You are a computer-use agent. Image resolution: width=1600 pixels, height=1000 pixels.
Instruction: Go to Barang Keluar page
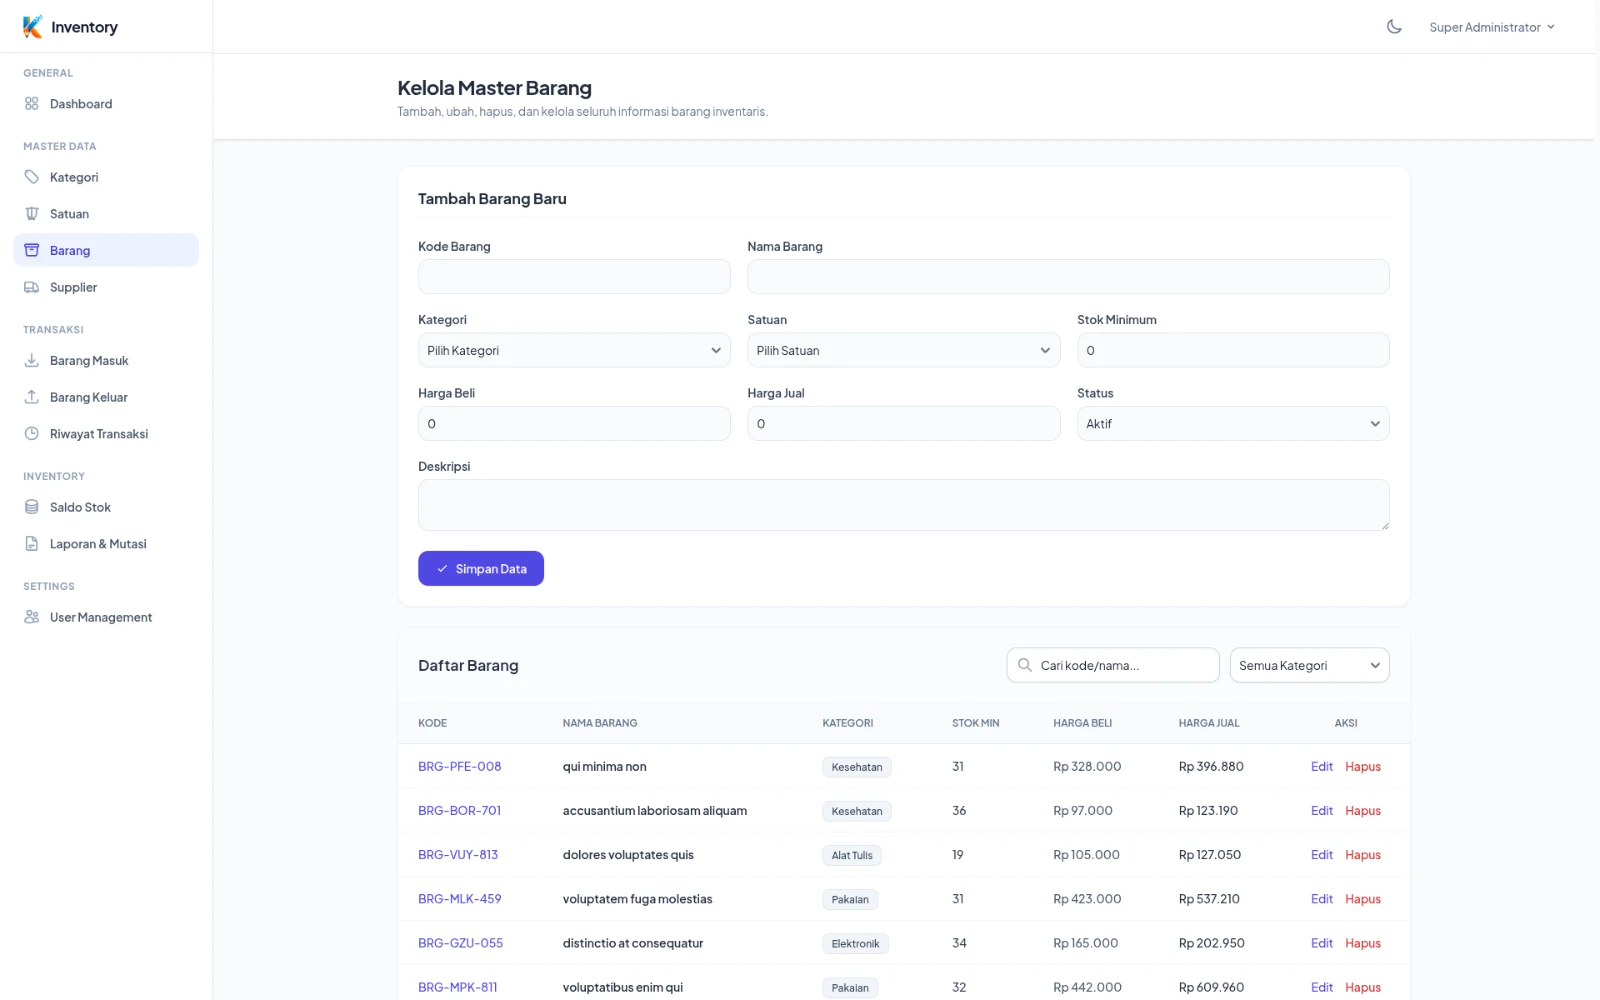click(x=106, y=397)
